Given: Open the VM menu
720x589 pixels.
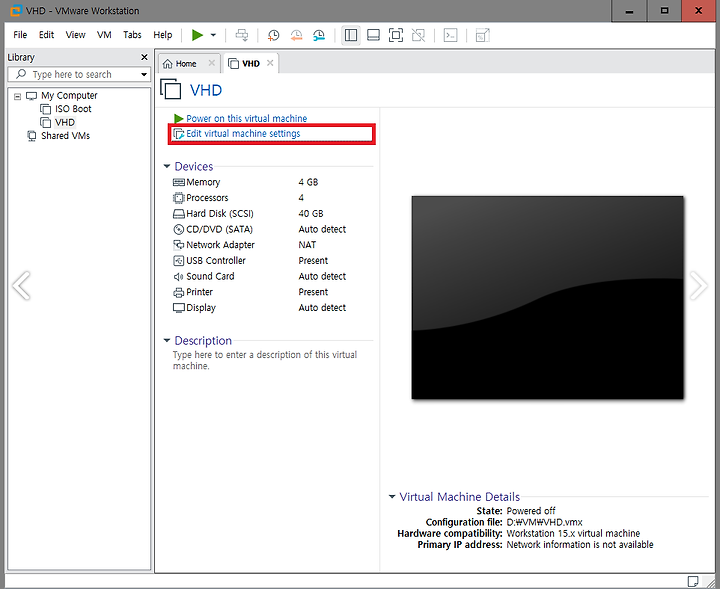Looking at the screenshot, I should point(104,35).
